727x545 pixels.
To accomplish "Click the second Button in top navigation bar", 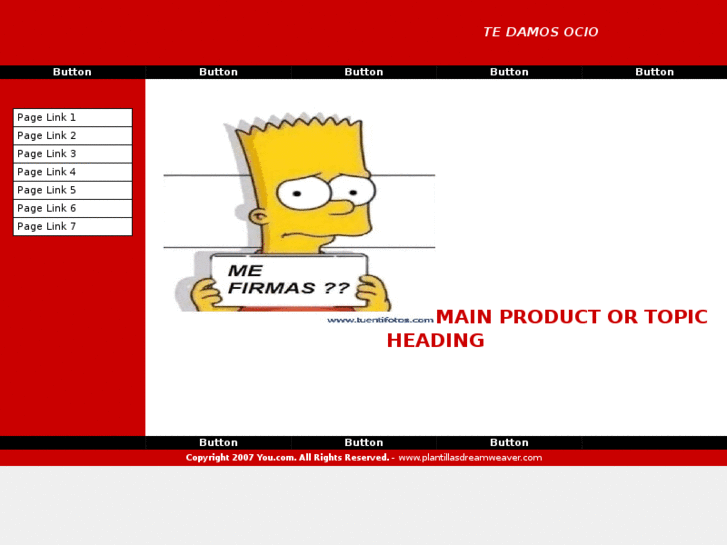I will tap(218, 72).
